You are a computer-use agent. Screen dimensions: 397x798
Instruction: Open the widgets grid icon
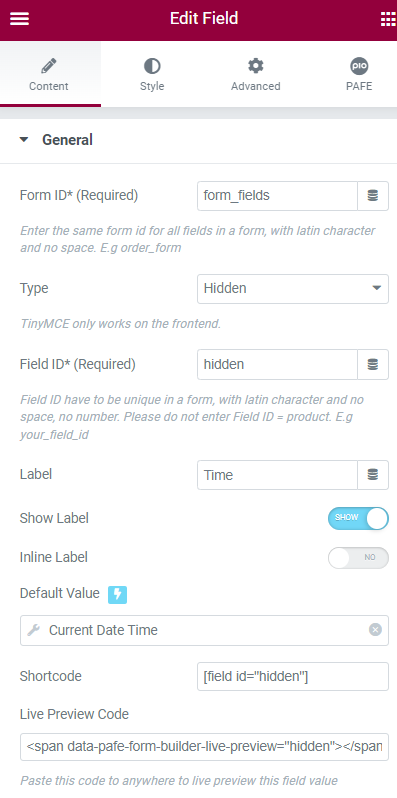click(388, 19)
